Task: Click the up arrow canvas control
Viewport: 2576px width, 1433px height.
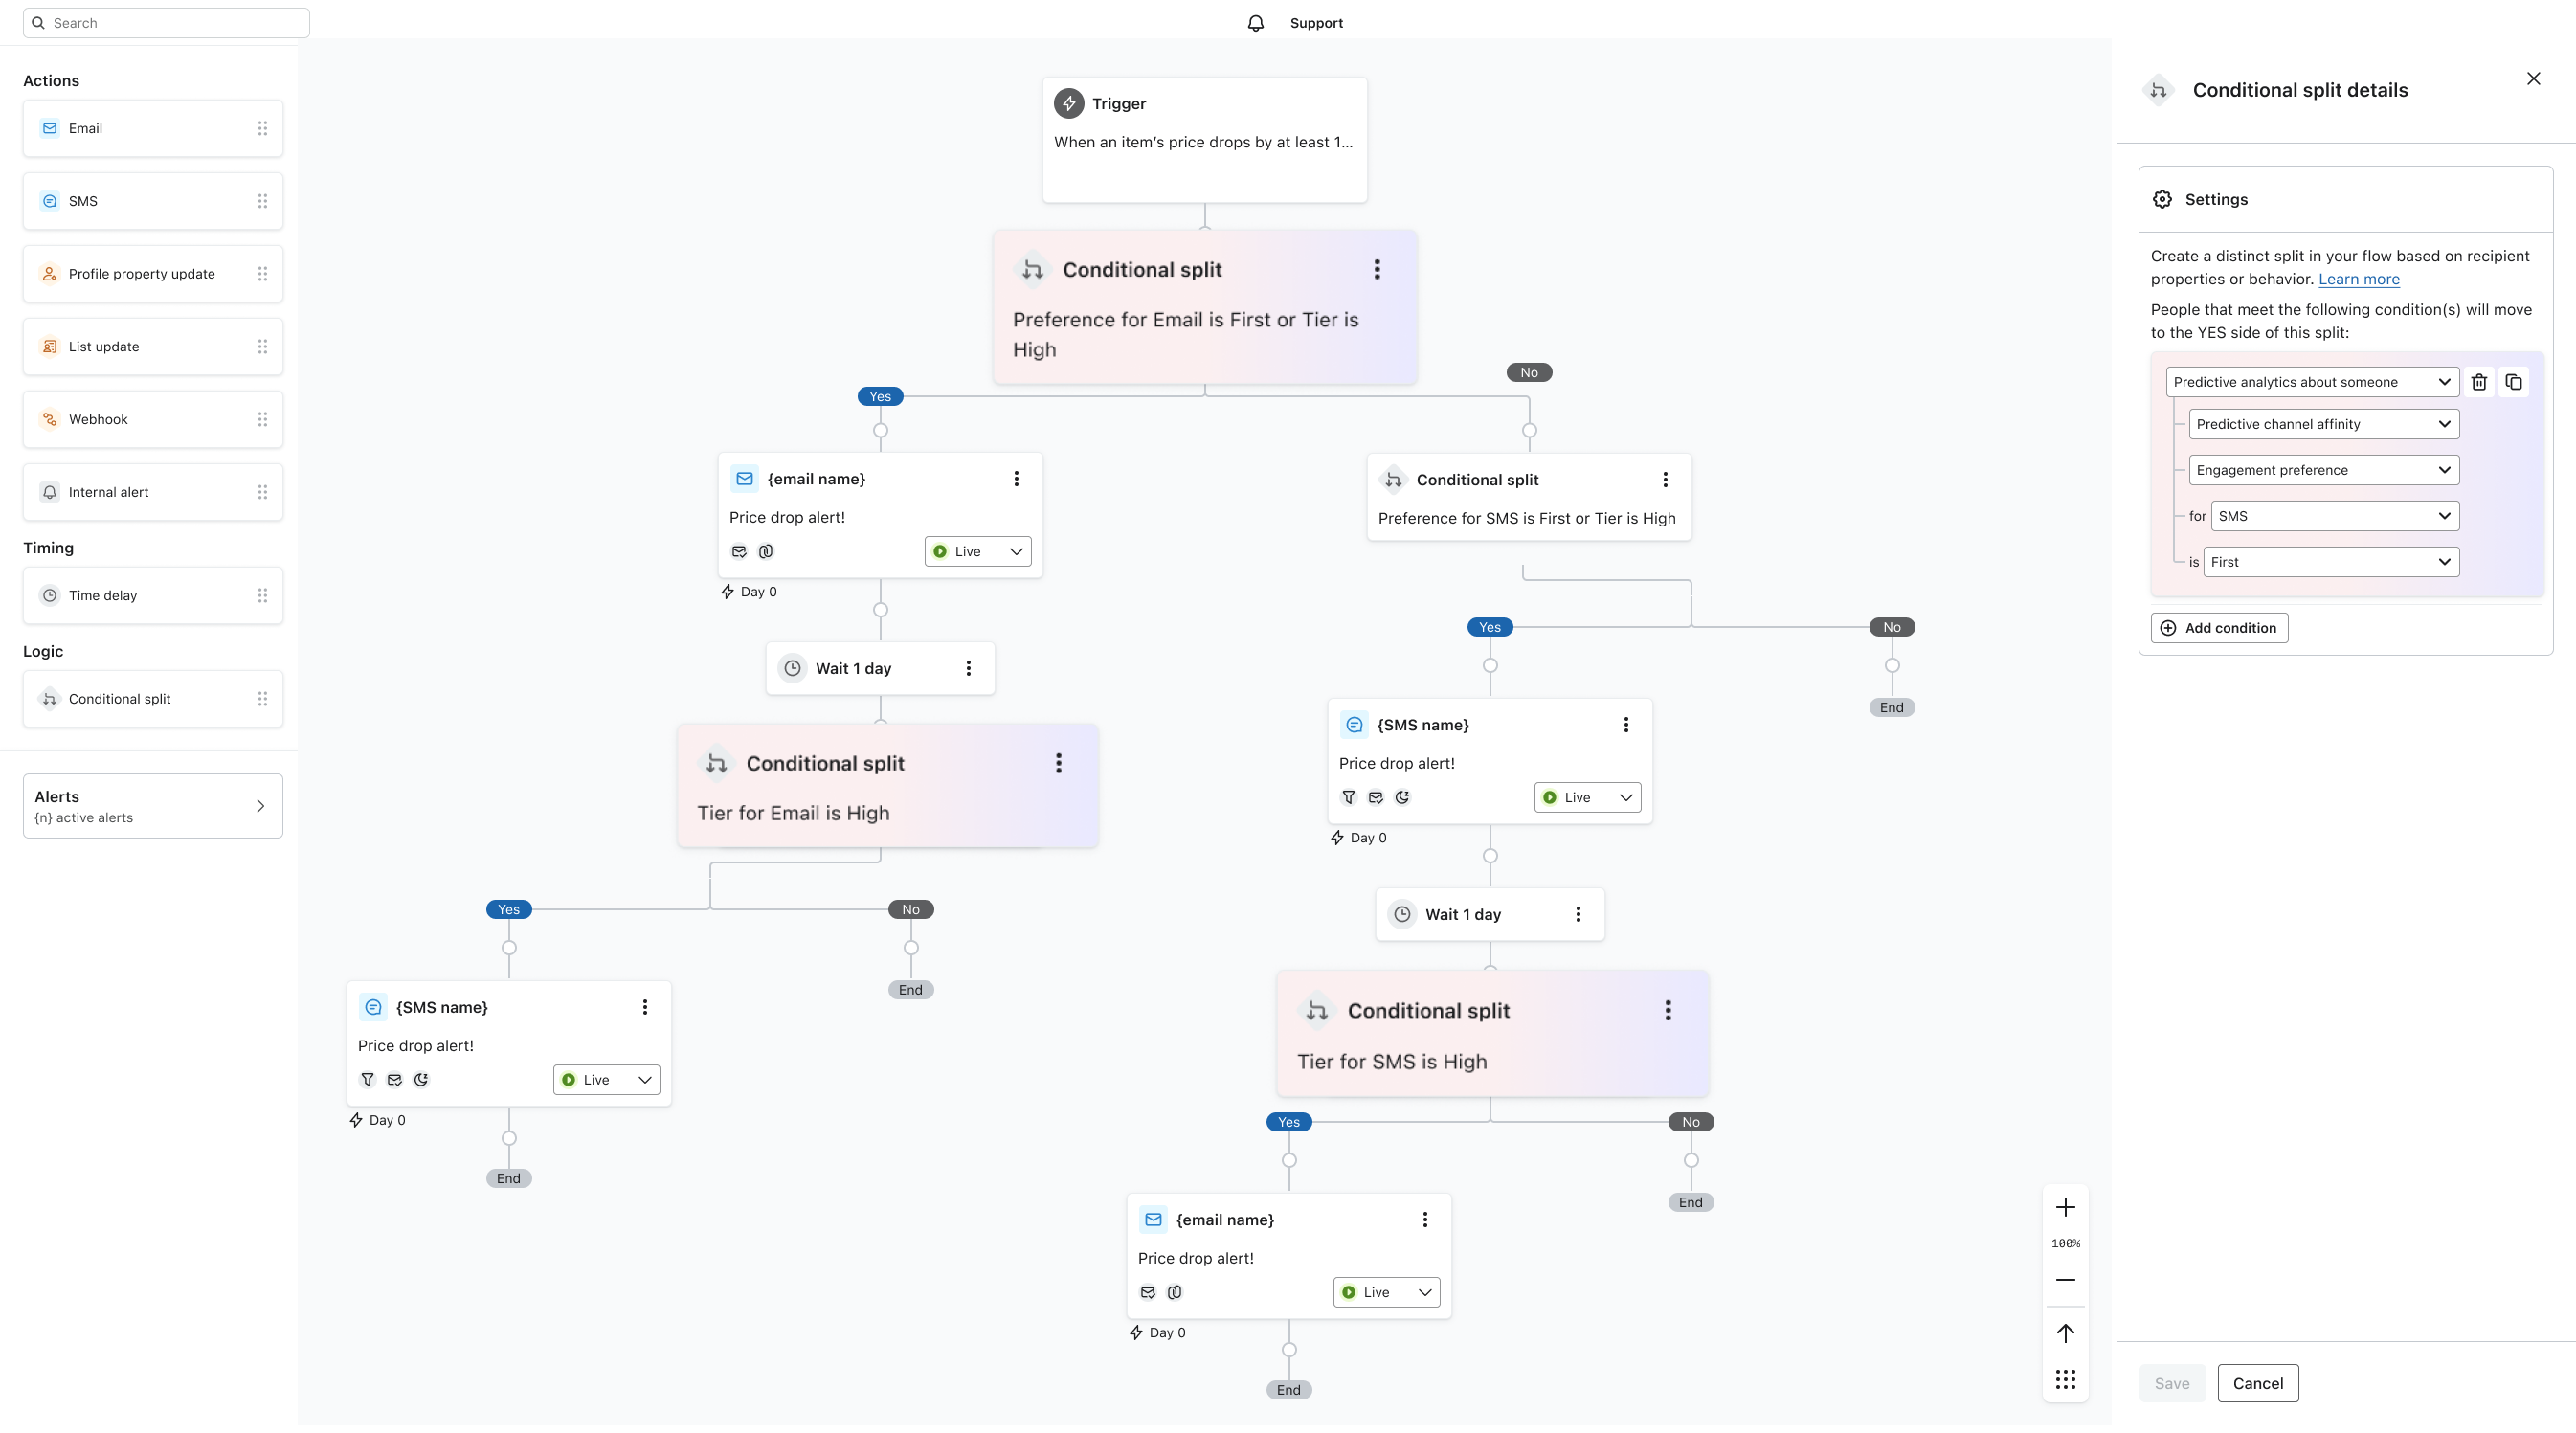Action: pyautogui.click(x=2065, y=1333)
